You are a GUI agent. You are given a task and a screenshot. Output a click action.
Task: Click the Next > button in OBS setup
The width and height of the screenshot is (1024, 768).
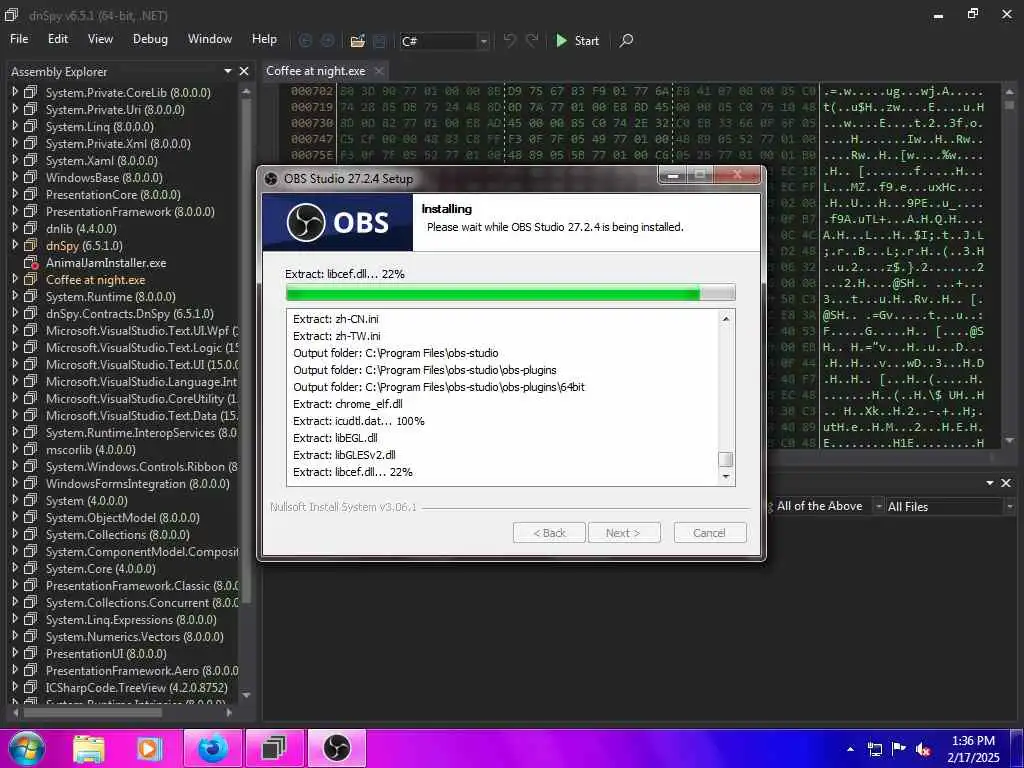click(x=624, y=533)
